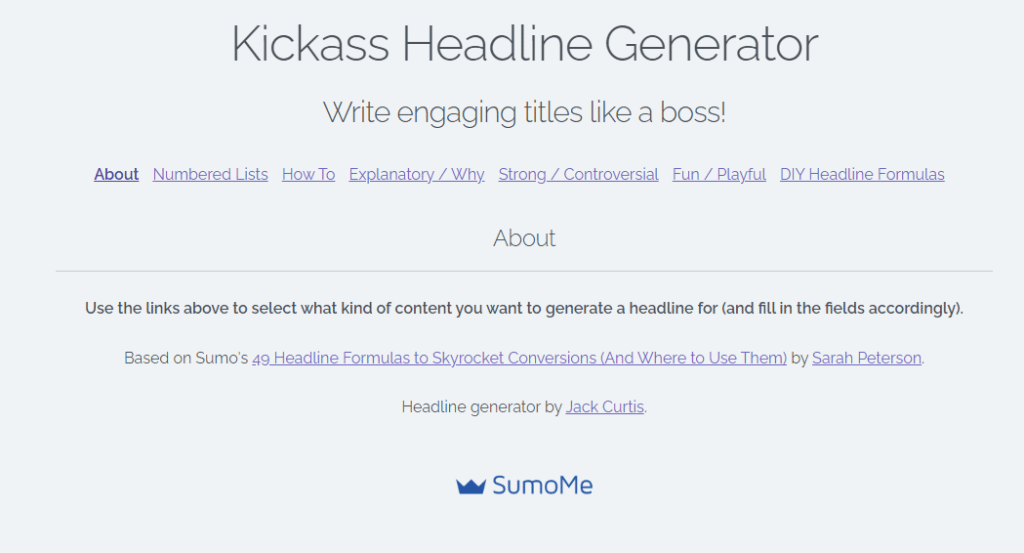Screen dimensions: 1024x553
Task: Open DIY Headline Formulas
Action: click(862, 174)
